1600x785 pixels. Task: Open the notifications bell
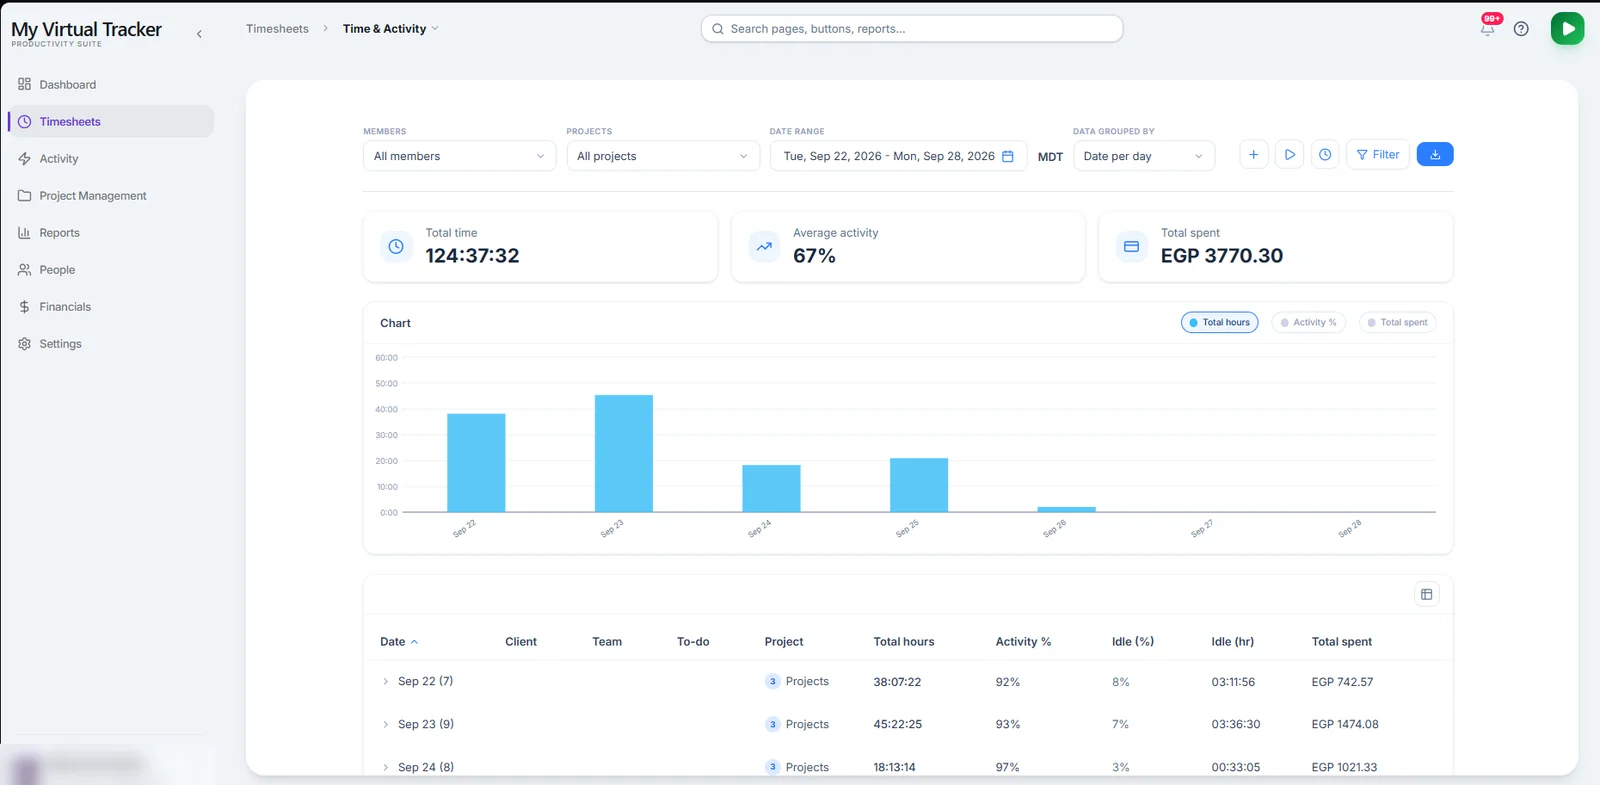(x=1487, y=29)
